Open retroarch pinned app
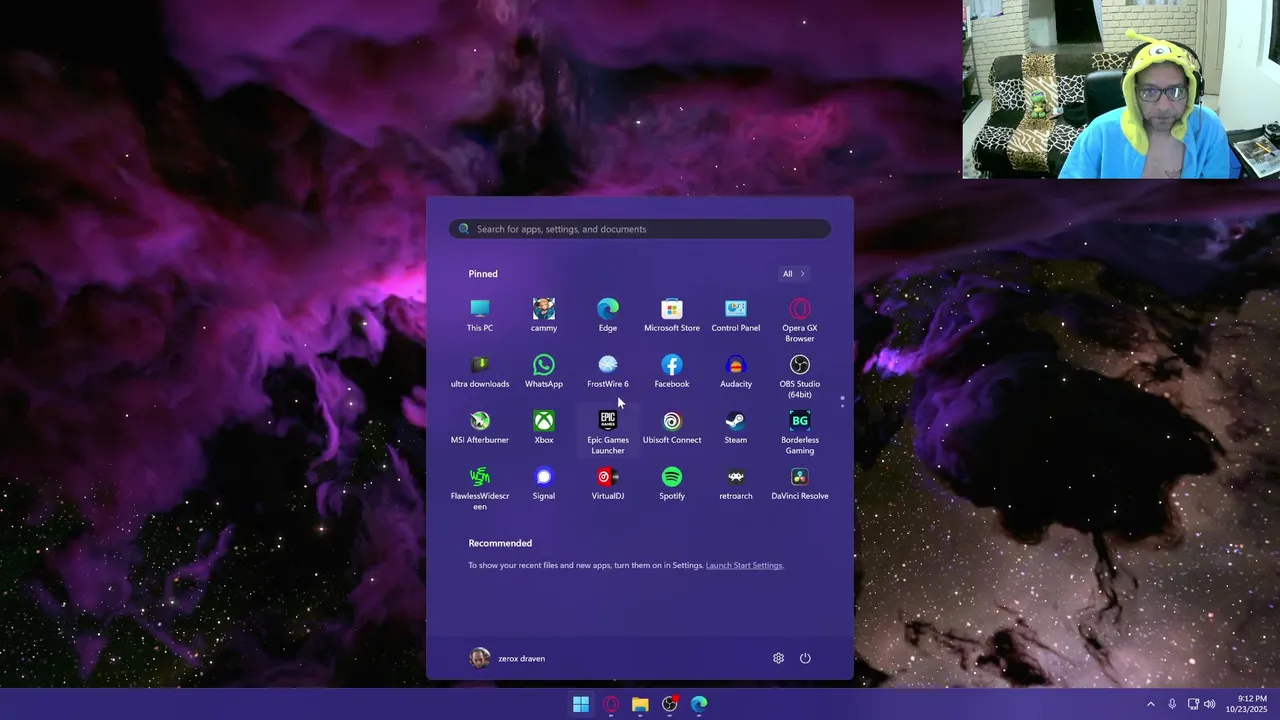The height and width of the screenshot is (720, 1280). pyautogui.click(x=736, y=484)
